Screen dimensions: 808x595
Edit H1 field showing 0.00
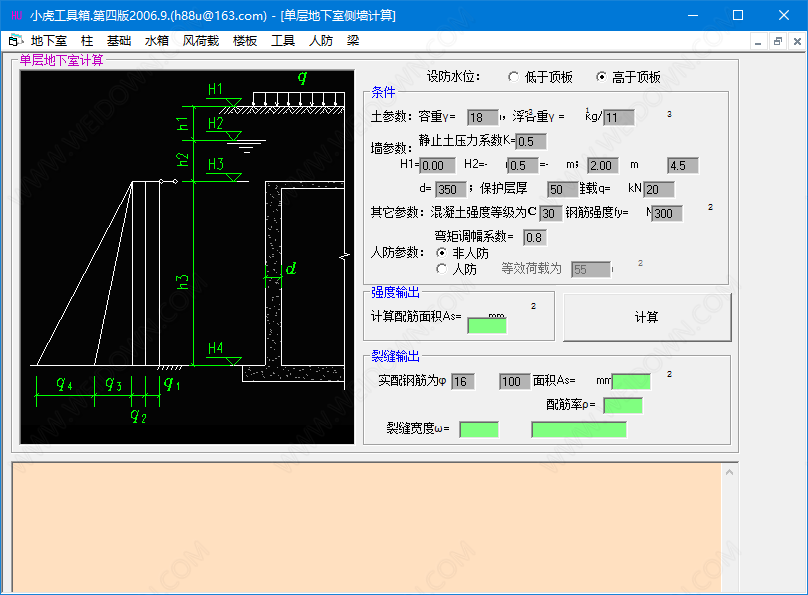[x=437, y=165]
